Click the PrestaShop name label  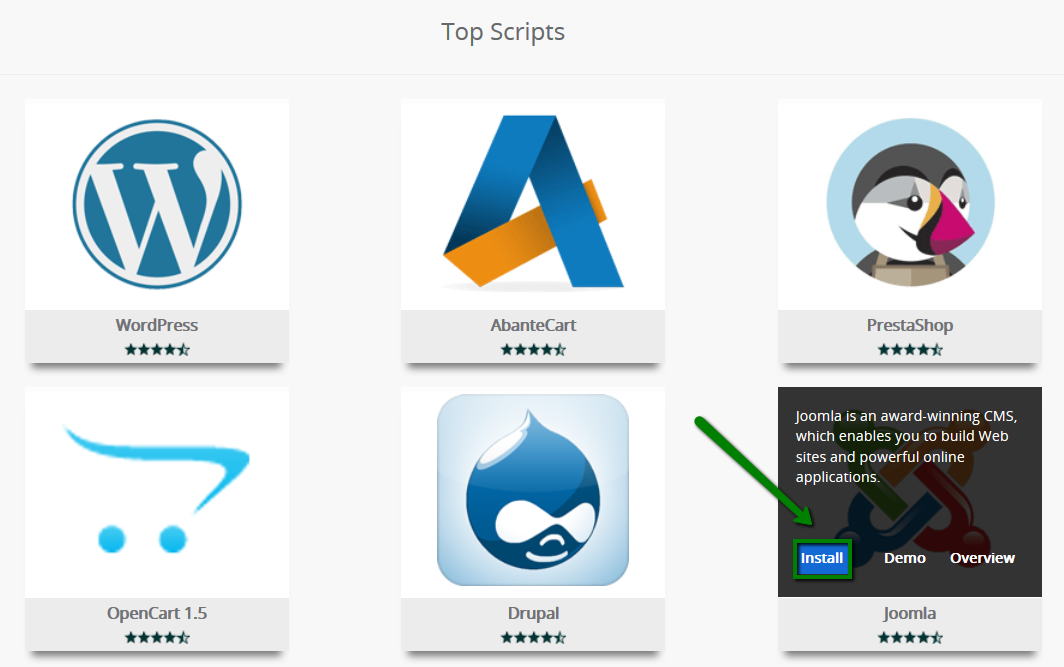coord(910,325)
